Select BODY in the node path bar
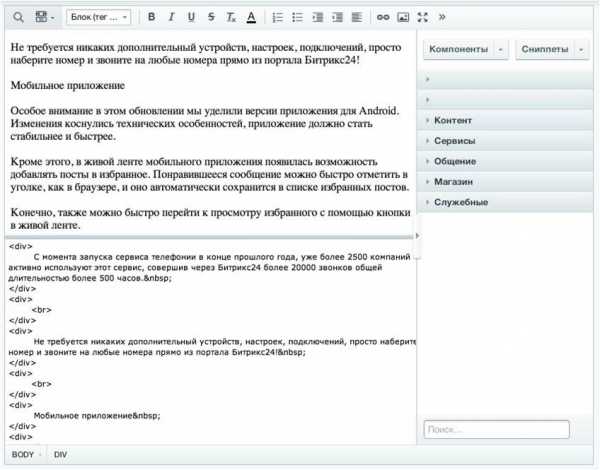The height and width of the screenshot is (470, 600). (x=23, y=455)
